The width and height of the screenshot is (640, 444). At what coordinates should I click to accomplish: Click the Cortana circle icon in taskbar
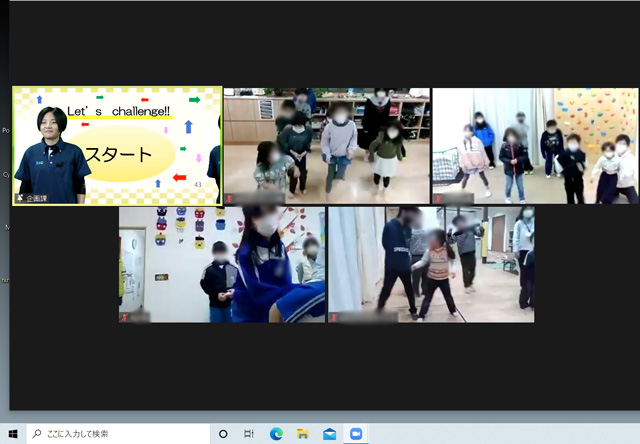pyautogui.click(x=223, y=434)
